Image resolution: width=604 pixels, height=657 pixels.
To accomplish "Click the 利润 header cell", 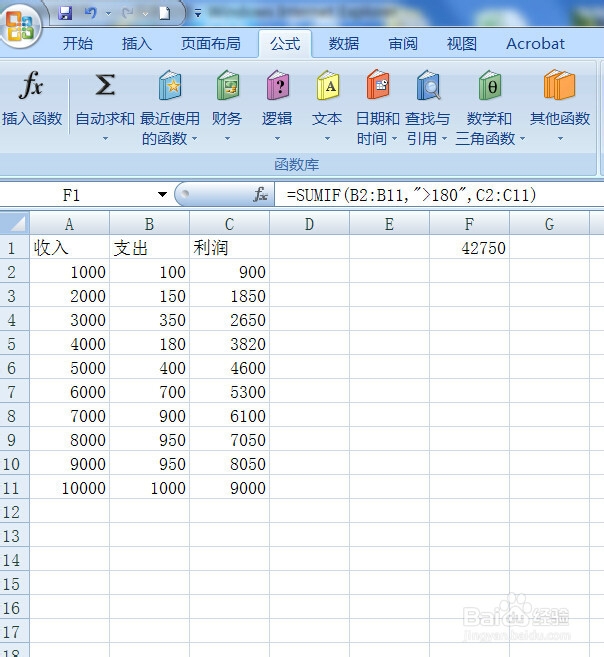I will (x=230, y=248).
